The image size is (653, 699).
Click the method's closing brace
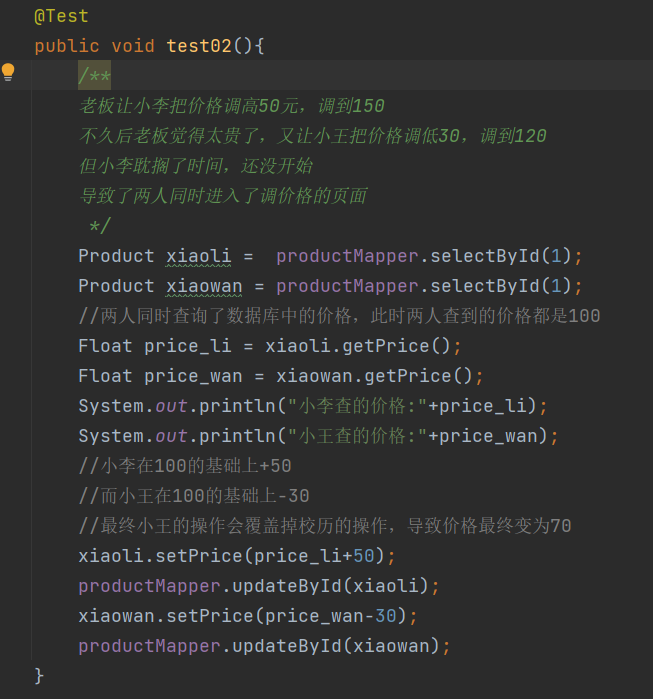pyautogui.click(x=39, y=676)
